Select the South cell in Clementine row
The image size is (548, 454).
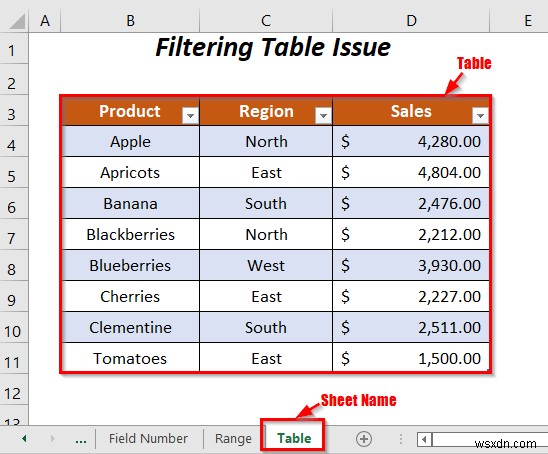coord(266,327)
